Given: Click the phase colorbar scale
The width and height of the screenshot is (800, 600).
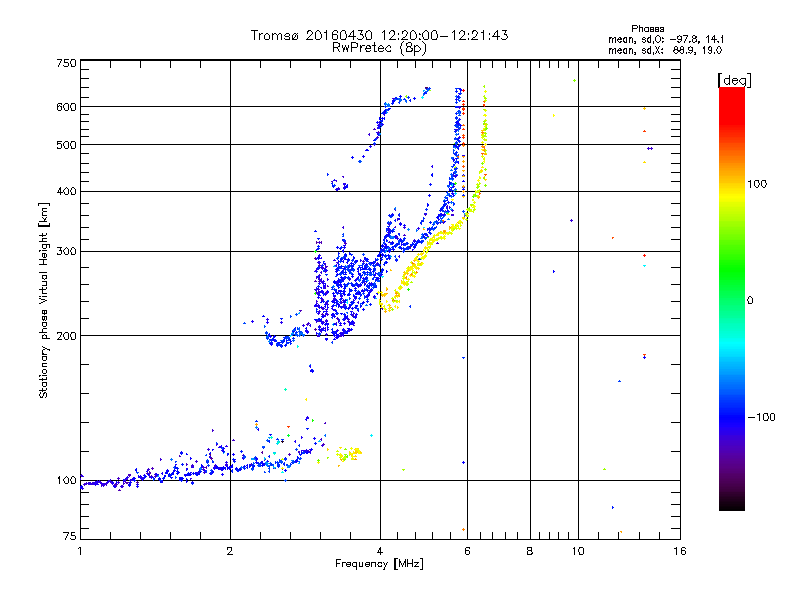Looking at the screenshot, I should coord(732,299).
